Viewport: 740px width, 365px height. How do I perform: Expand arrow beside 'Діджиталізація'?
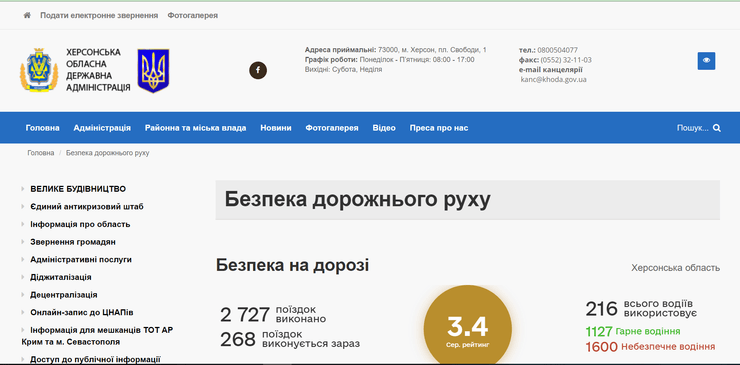(x=23, y=277)
